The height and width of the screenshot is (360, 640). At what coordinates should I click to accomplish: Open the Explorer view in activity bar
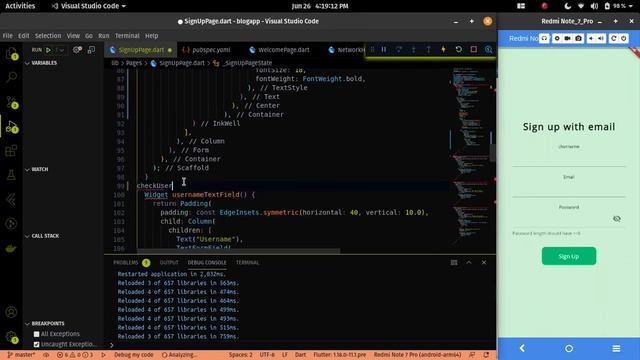[x=11, y=53]
